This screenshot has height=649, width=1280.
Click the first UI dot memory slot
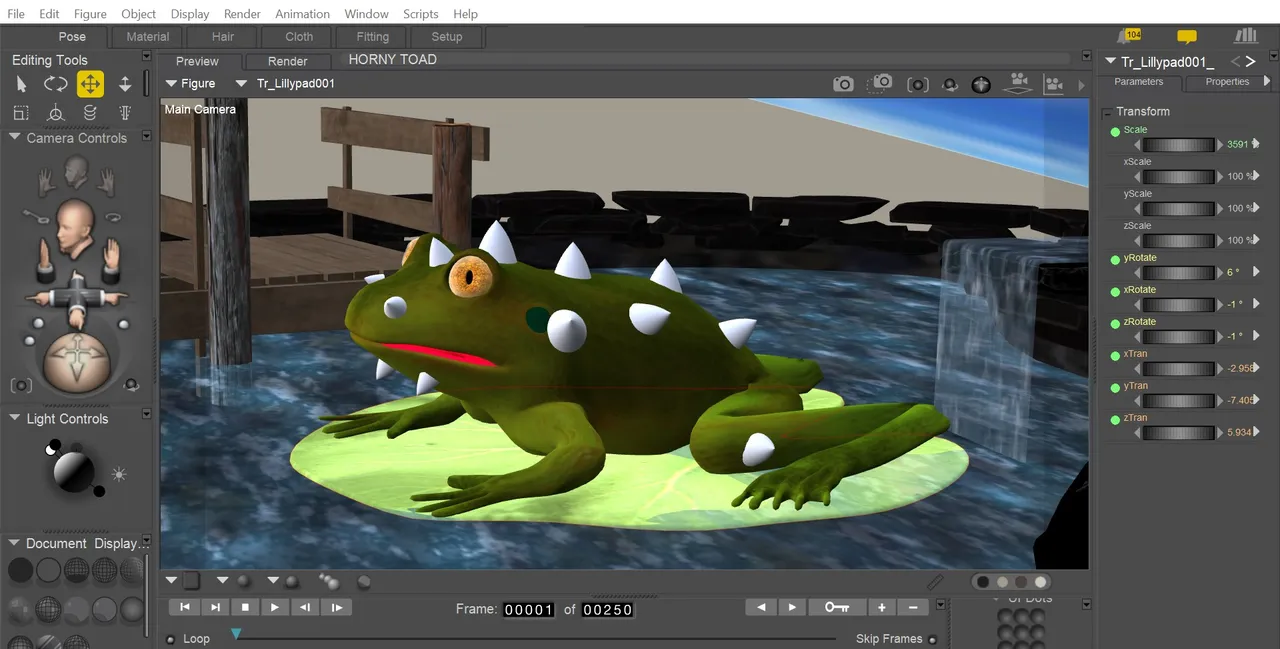[x=1005, y=618]
